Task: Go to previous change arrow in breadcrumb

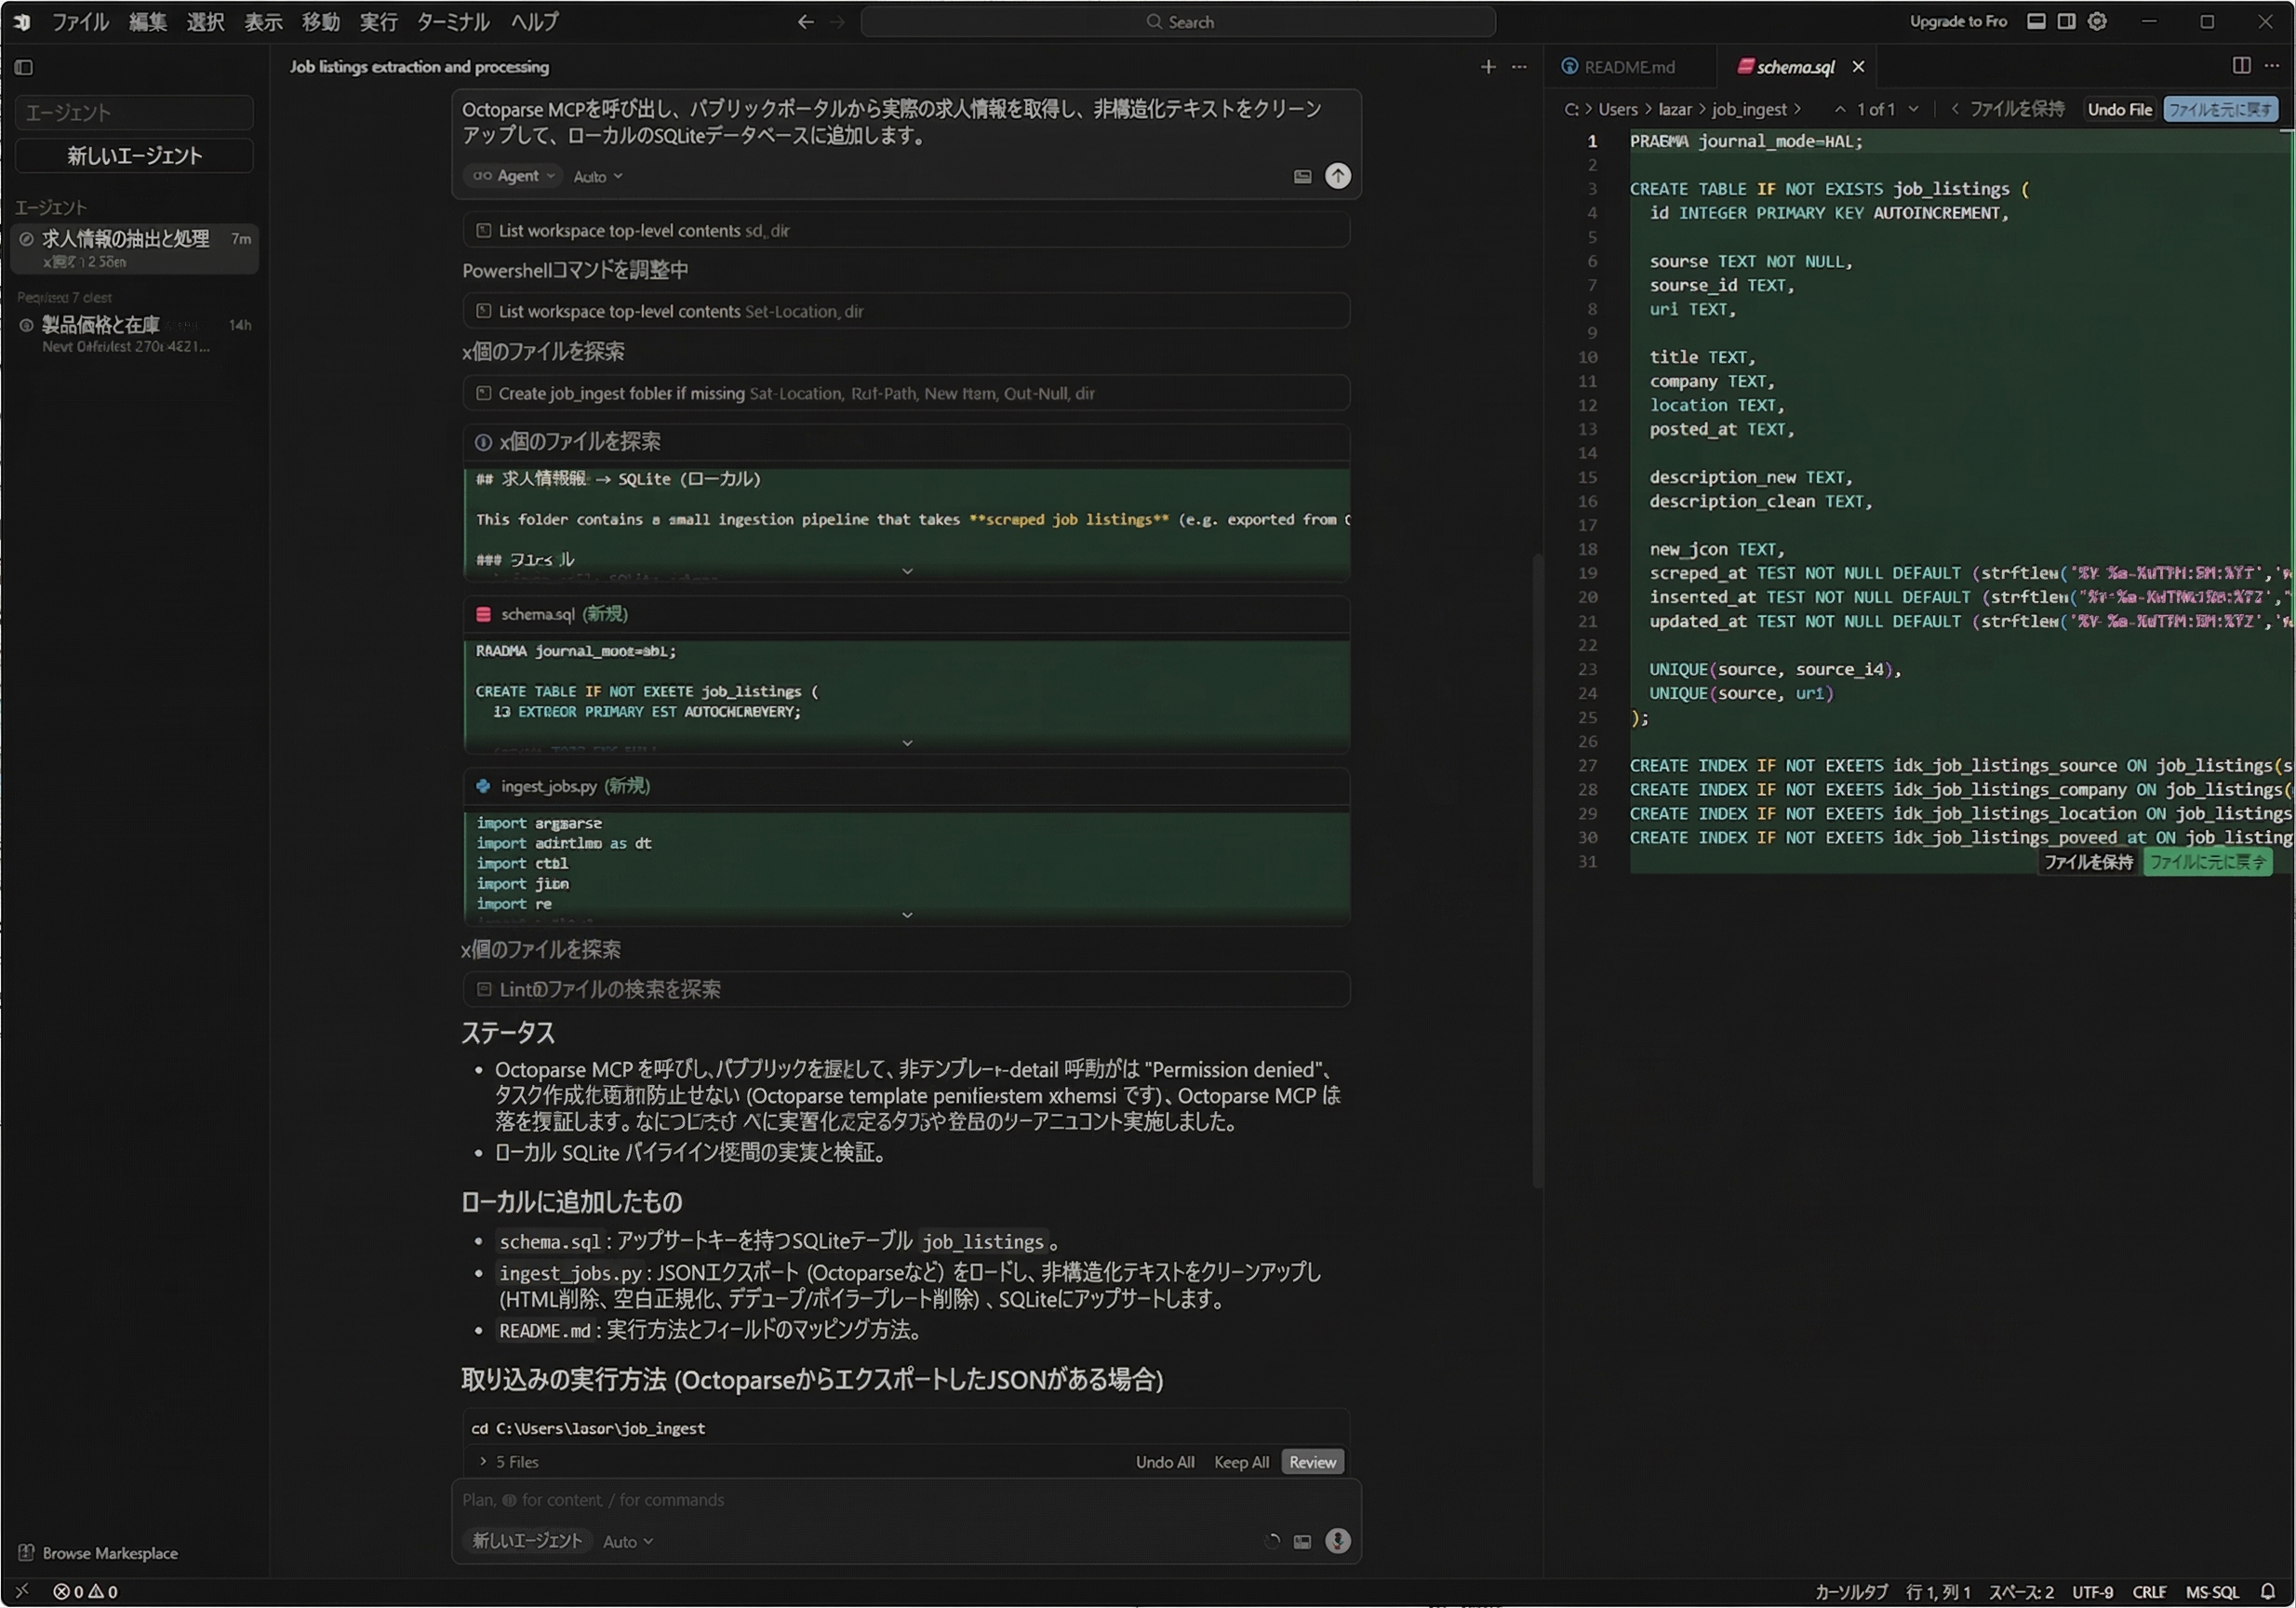Action: (x=1839, y=109)
